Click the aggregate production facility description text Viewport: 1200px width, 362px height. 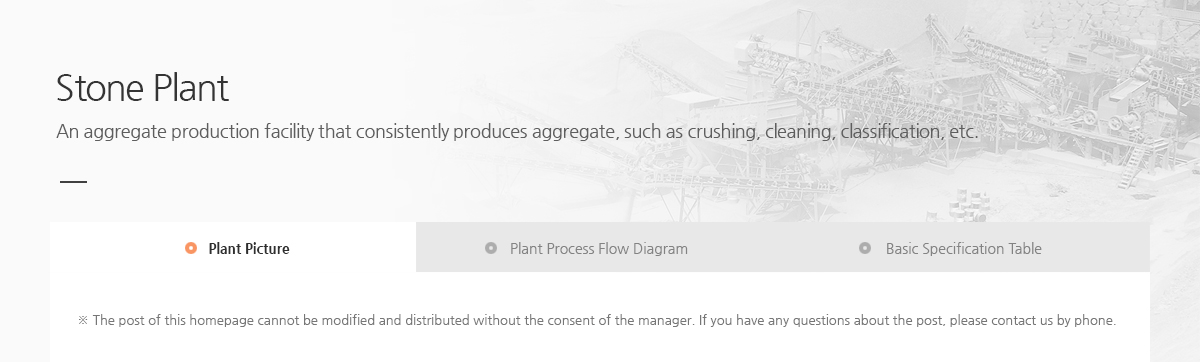click(516, 132)
